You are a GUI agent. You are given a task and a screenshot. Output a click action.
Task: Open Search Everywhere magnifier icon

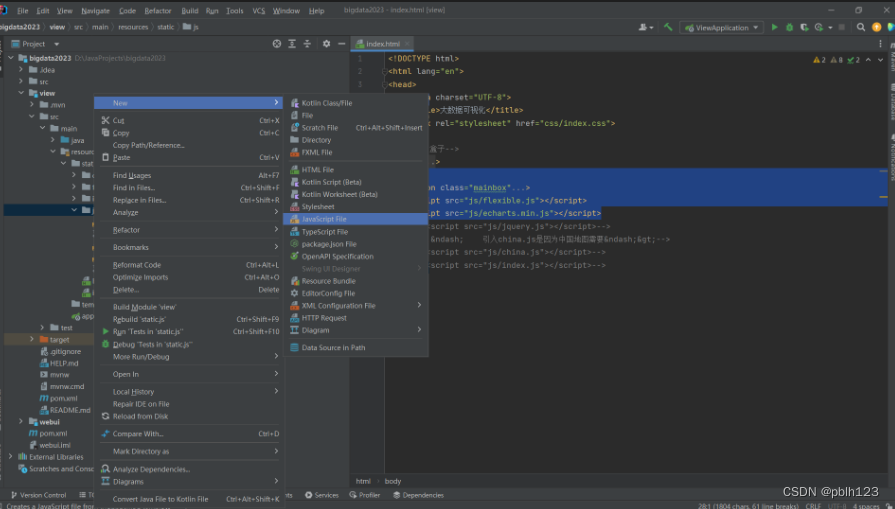(x=861, y=27)
